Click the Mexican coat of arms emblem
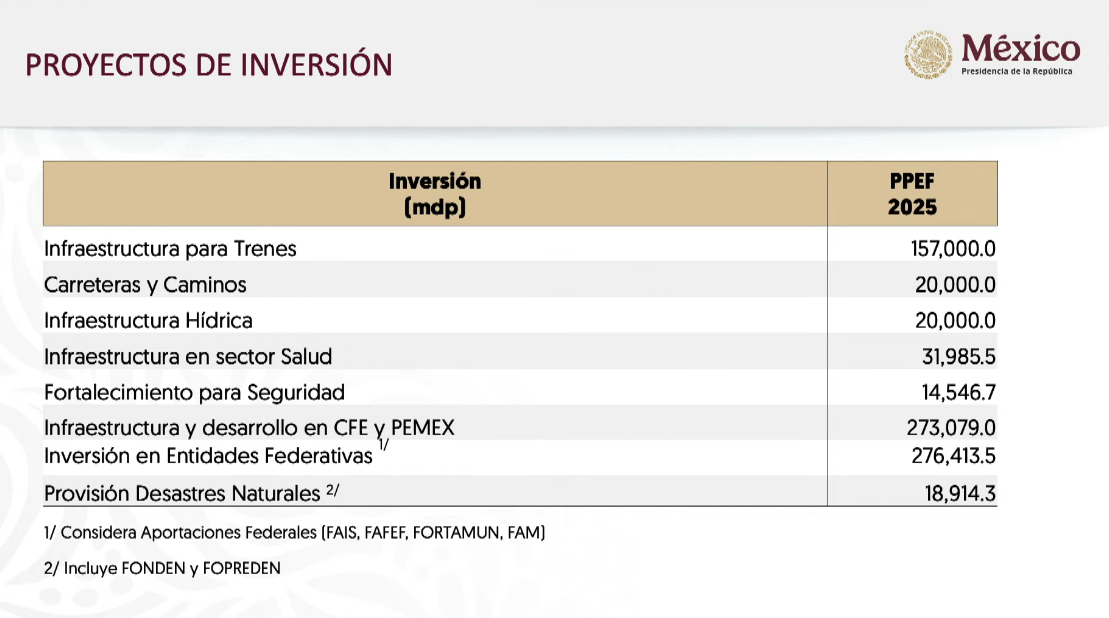This screenshot has height=618, width=1109. pyautogui.click(x=928, y=54)
